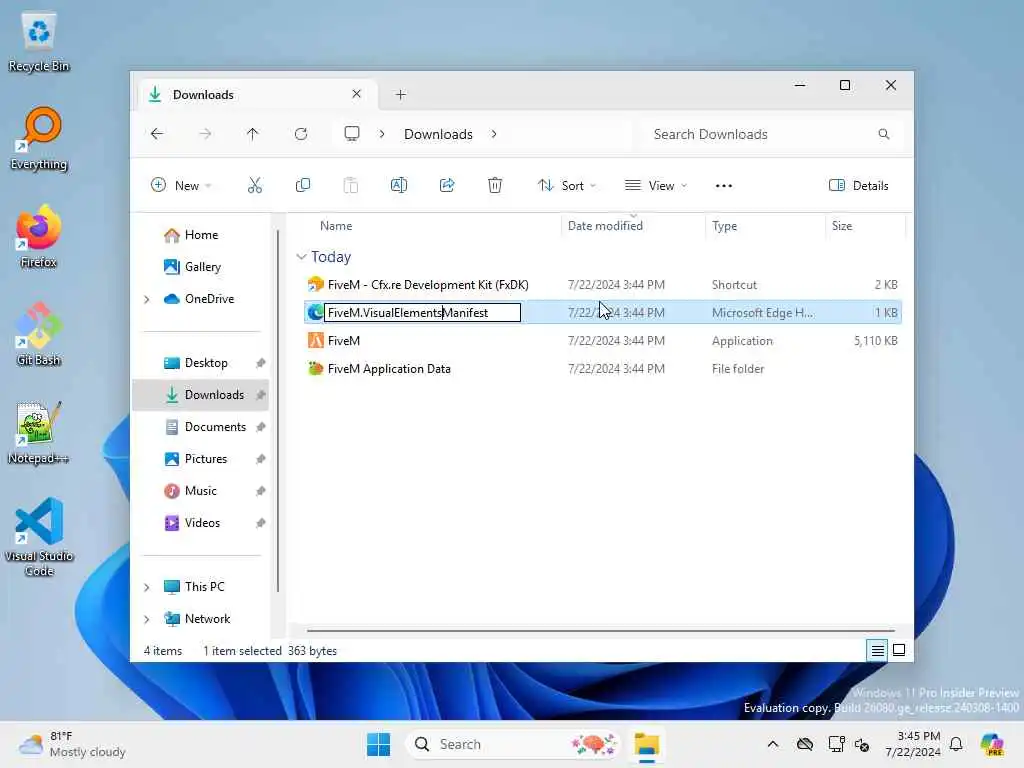The width and height of the screenshot is (1024, 768).
Task: Click the horizontal scrollbar in file list
Action: pyautogui.click(x=600, y=631)
